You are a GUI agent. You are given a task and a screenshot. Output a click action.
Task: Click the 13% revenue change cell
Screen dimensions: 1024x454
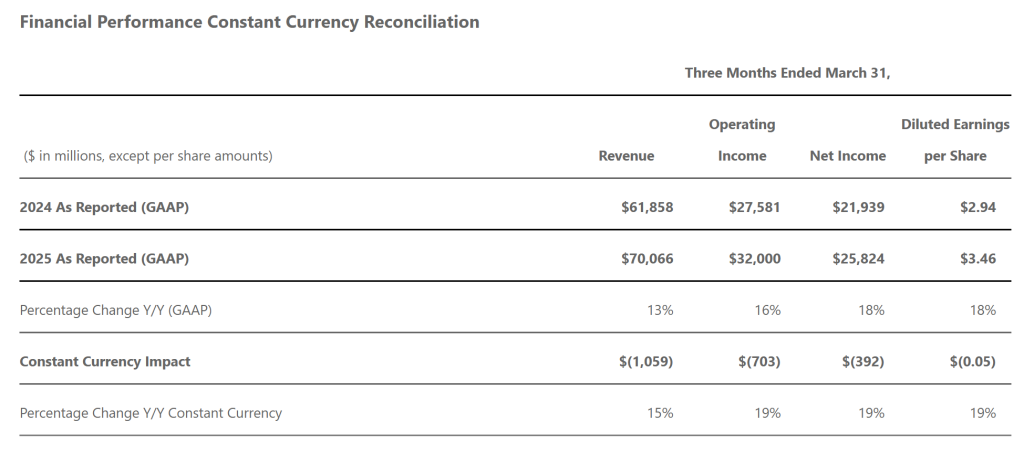coord(660,310)
